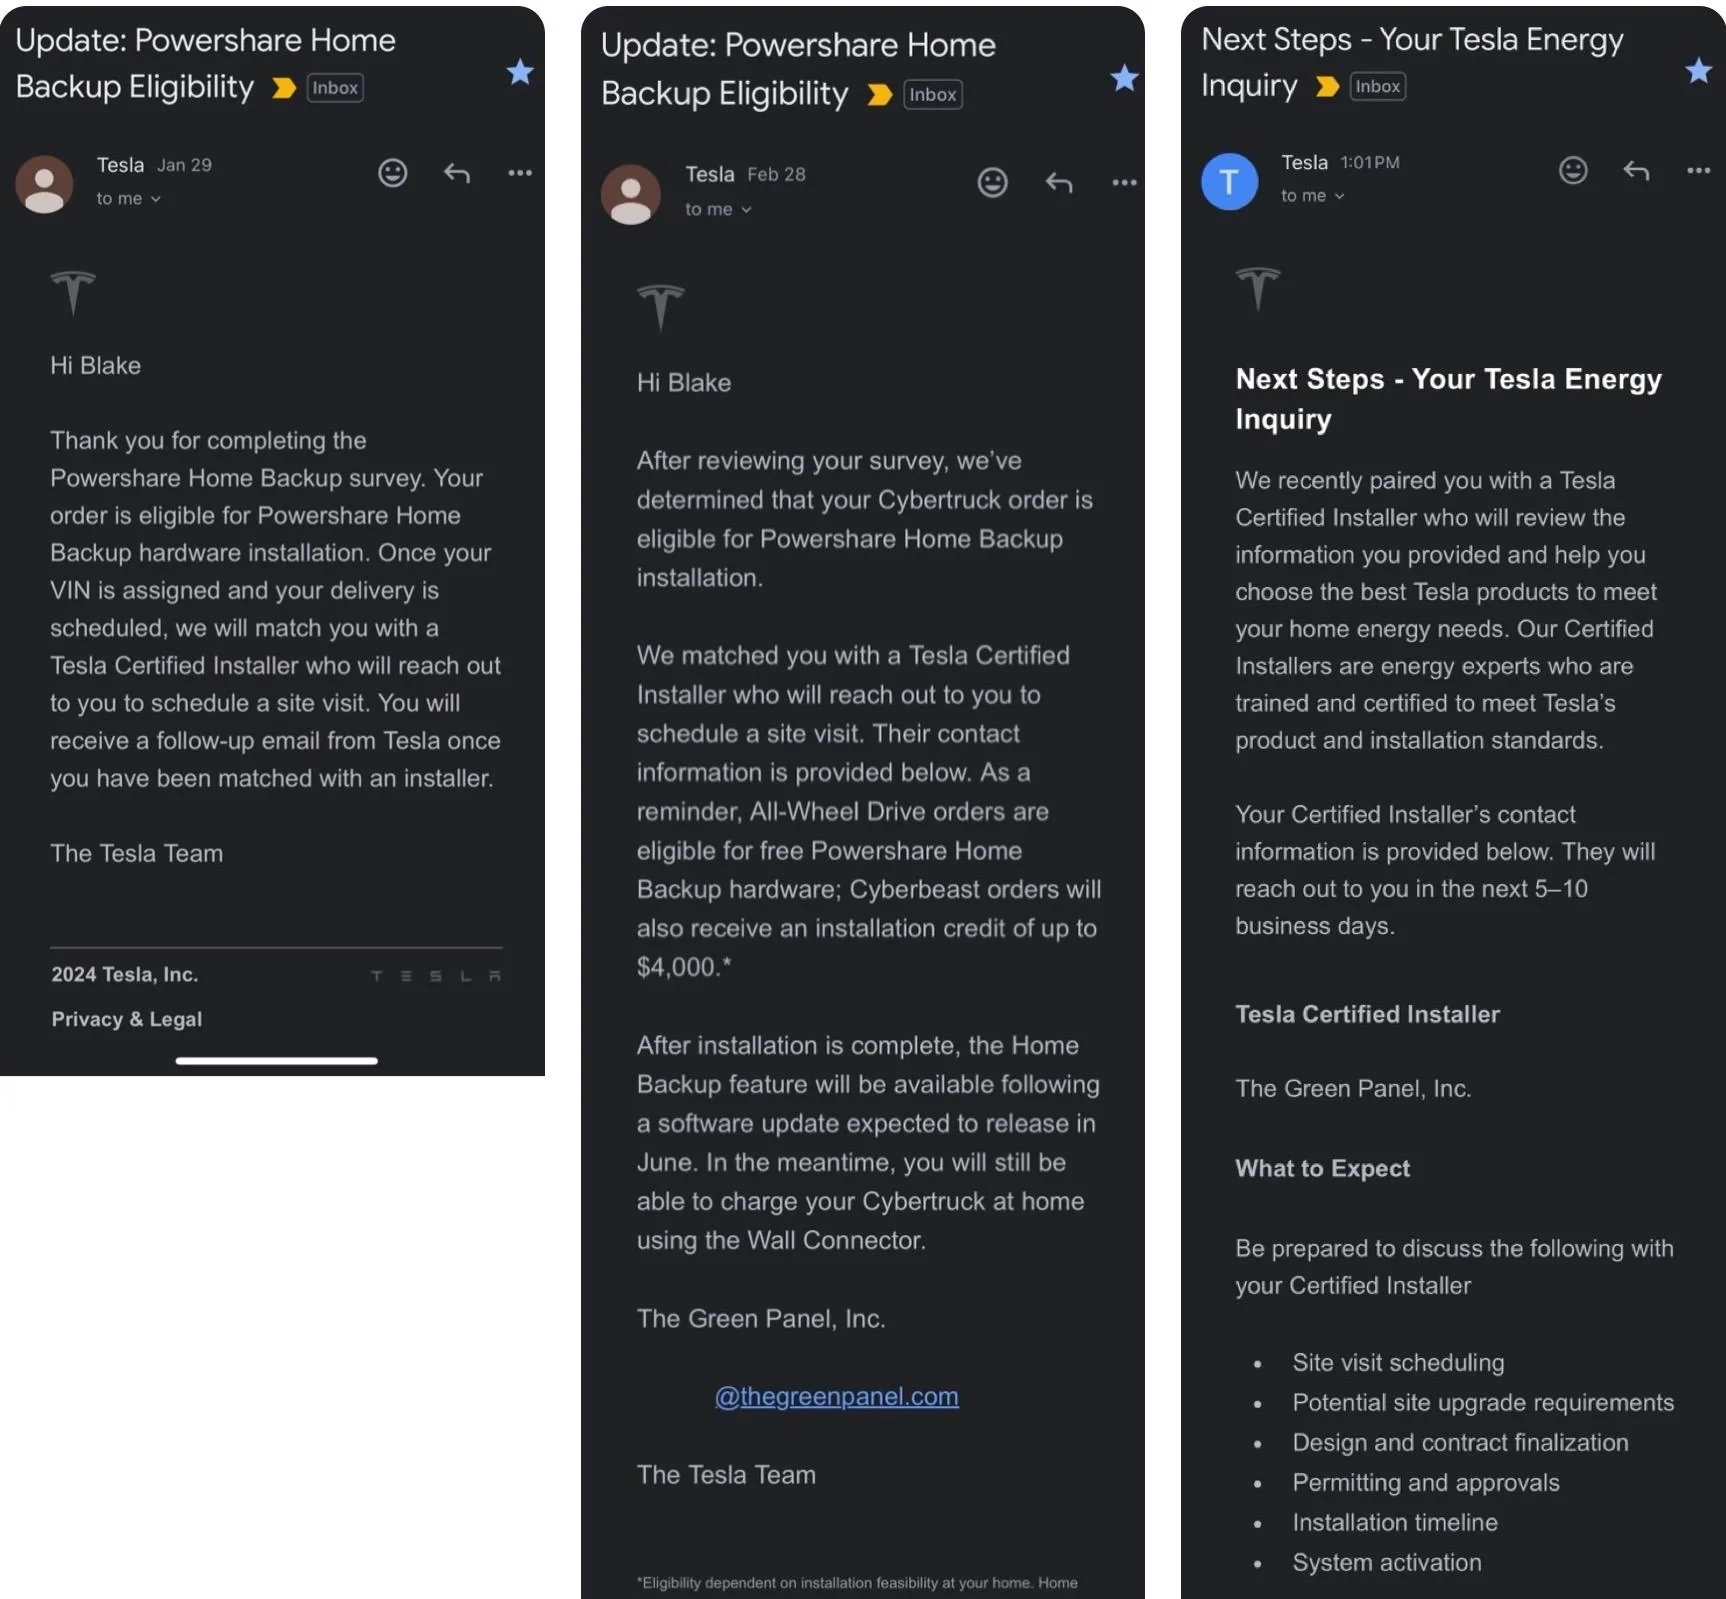This screenshot has height=1599, width=1726.
Task: Tap the blue T sender avatar
Action: point(1229,181)
